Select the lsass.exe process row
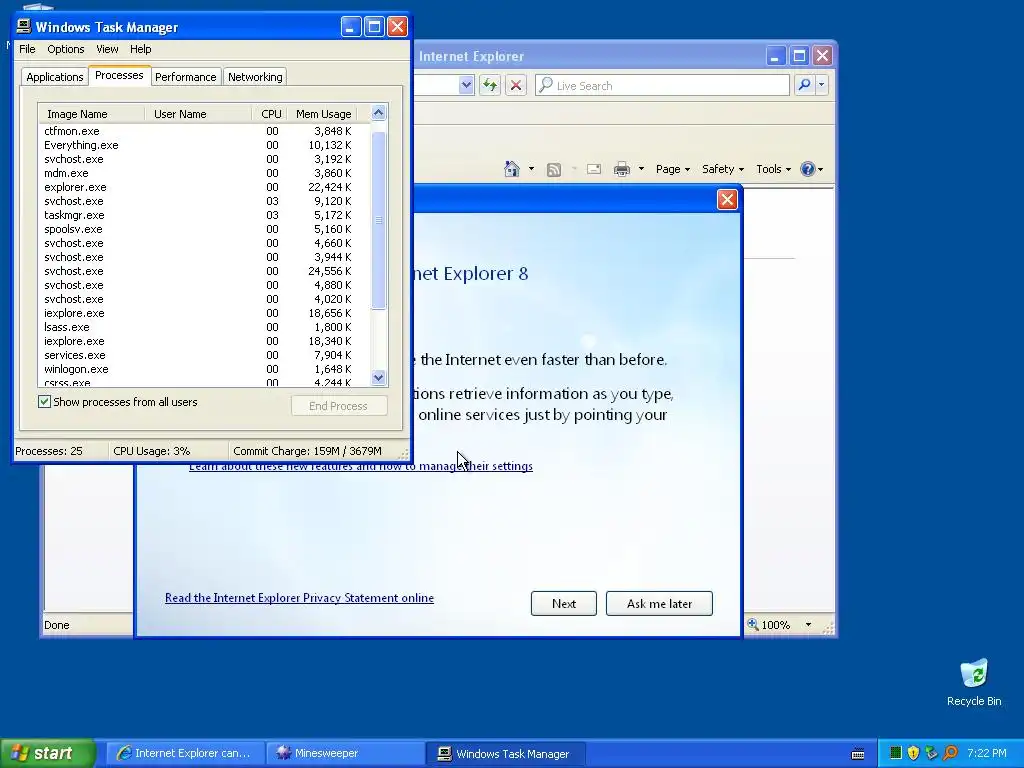 pyautogui.click(x=199, y=327)
